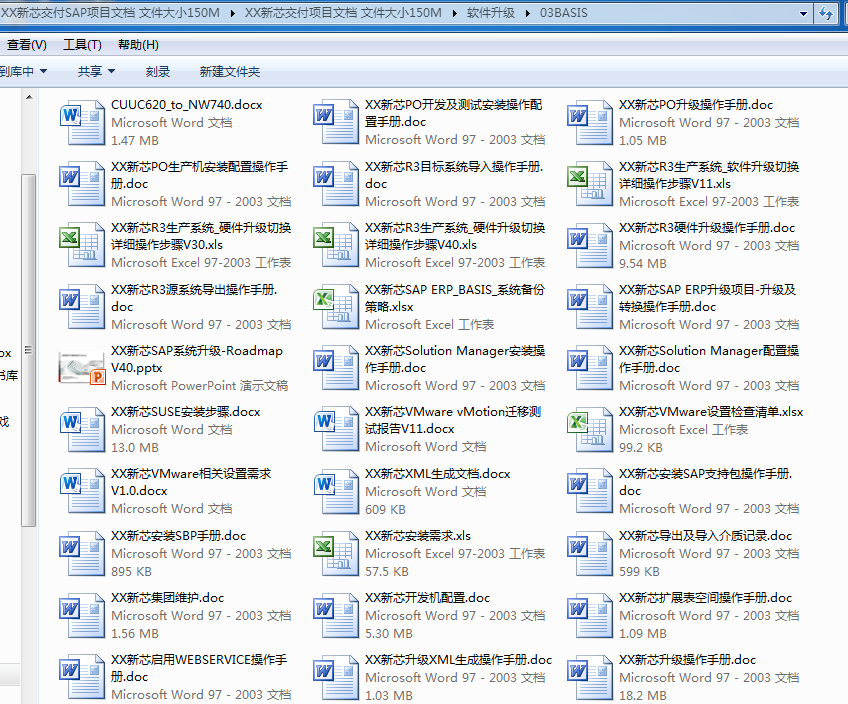Click the Word icon of CUUC620_to_NW740.docx
This screenshot has height=704, width=848.
82,122
